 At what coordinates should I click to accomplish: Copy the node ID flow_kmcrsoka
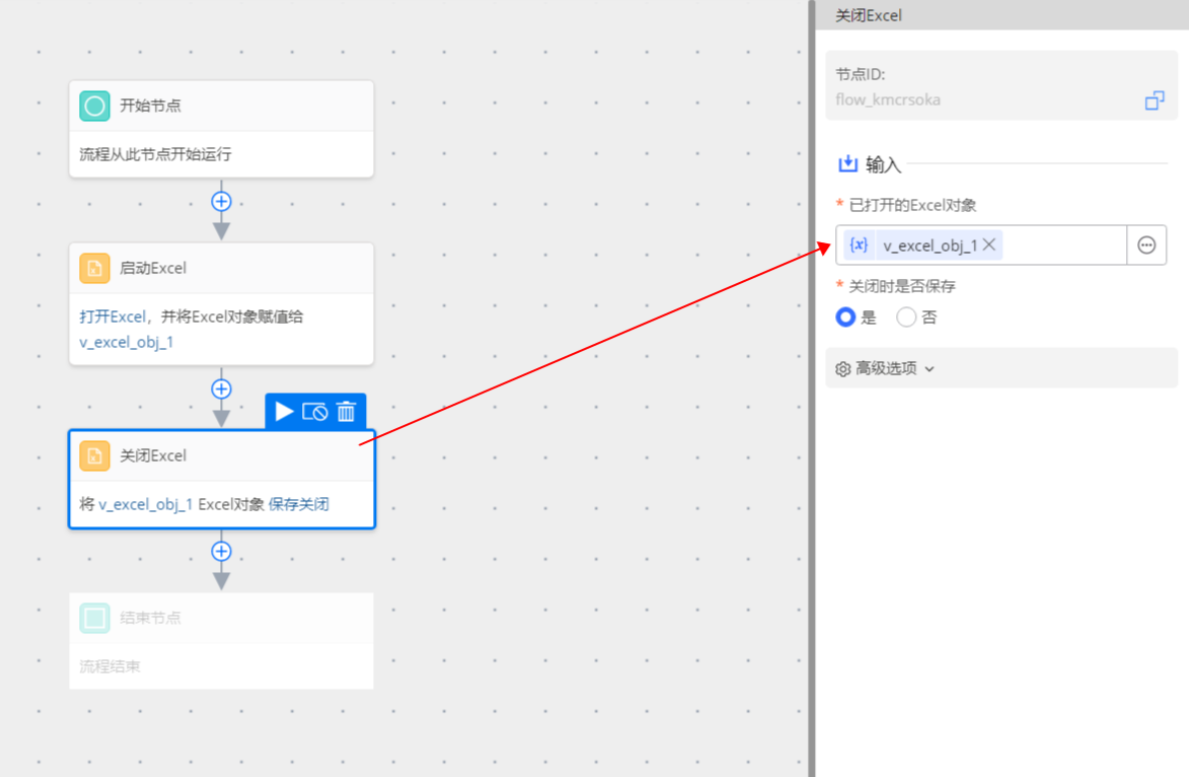click(x=1154, y=100)
